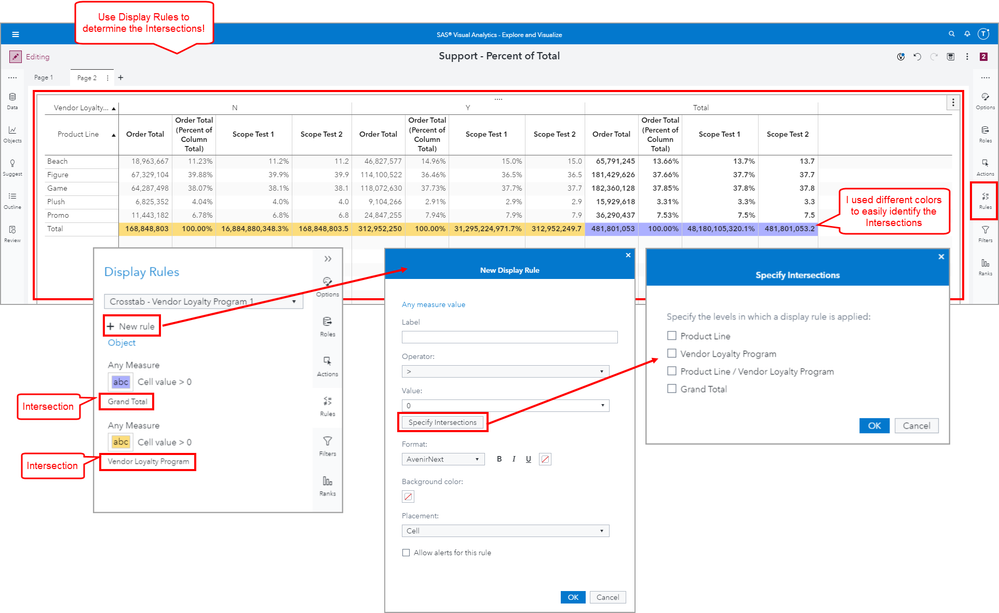Open the AvenirNext font dropdown

point(443,459)
